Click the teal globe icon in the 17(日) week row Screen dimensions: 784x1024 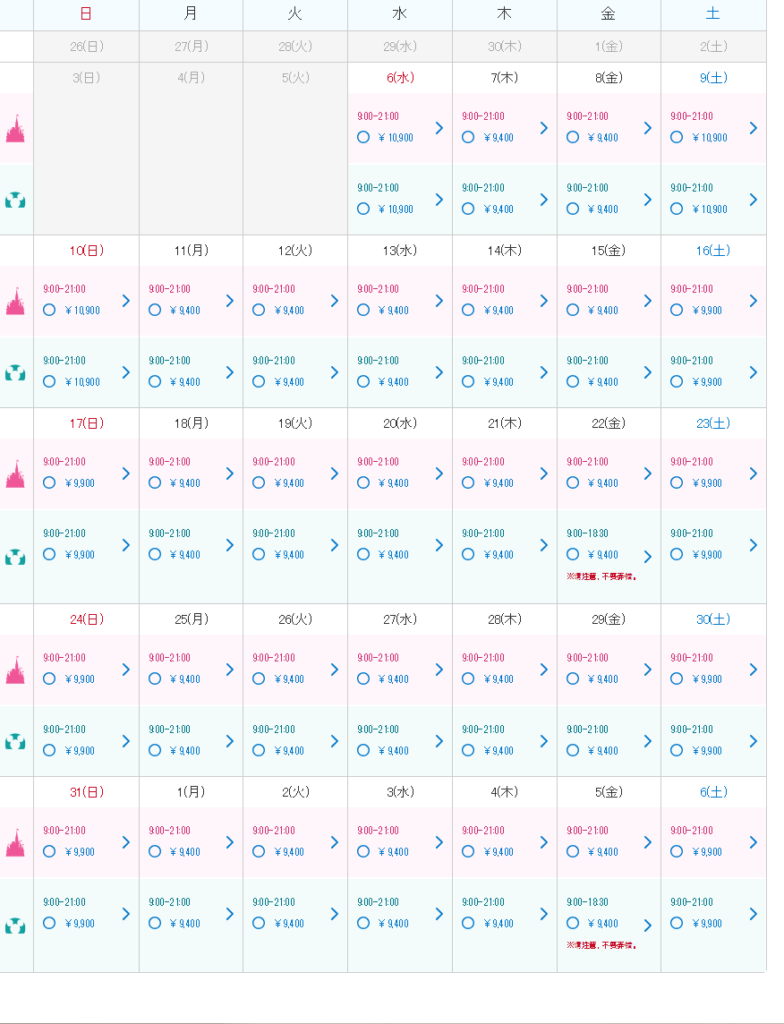pyautogui.click(x=15, y=557)
